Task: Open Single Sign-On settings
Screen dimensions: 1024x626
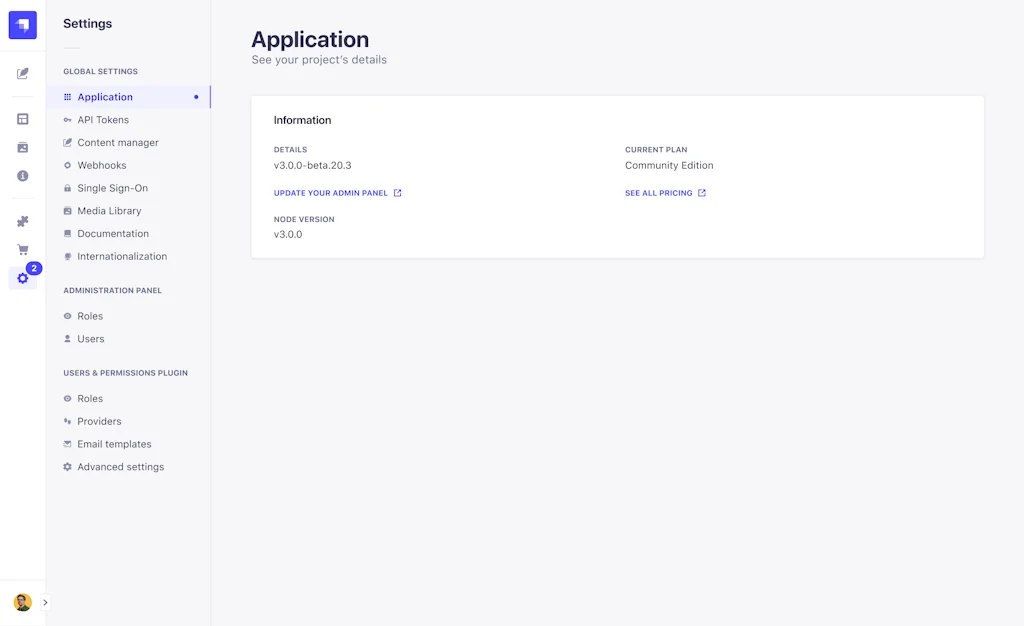Action: tap(112, 188)
